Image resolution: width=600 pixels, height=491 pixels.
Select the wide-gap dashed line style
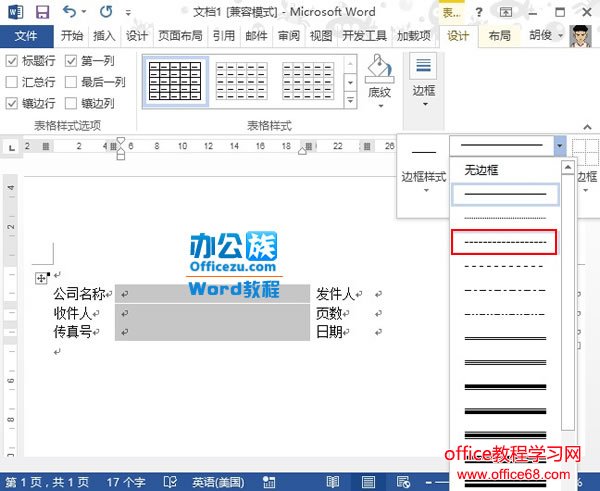pos(505,267)
